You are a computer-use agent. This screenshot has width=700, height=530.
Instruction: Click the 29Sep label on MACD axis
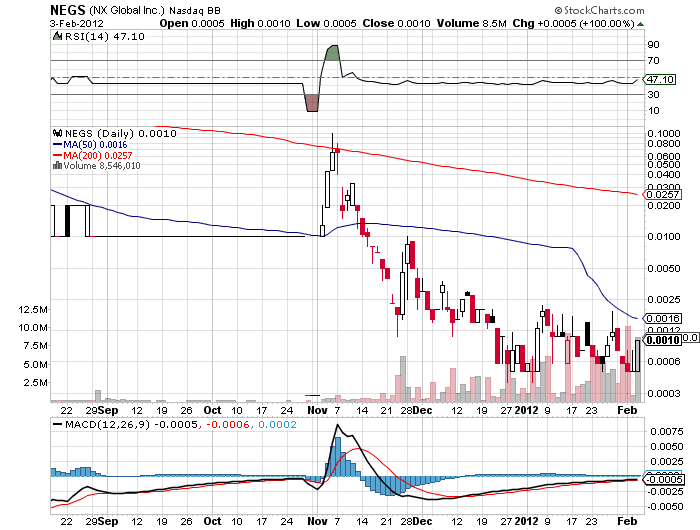click(x=102, y=521)
